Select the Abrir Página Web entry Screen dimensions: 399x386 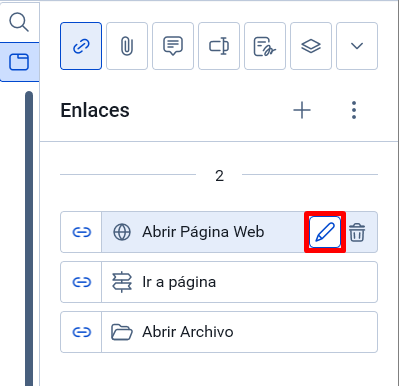(x=203, y=232)
